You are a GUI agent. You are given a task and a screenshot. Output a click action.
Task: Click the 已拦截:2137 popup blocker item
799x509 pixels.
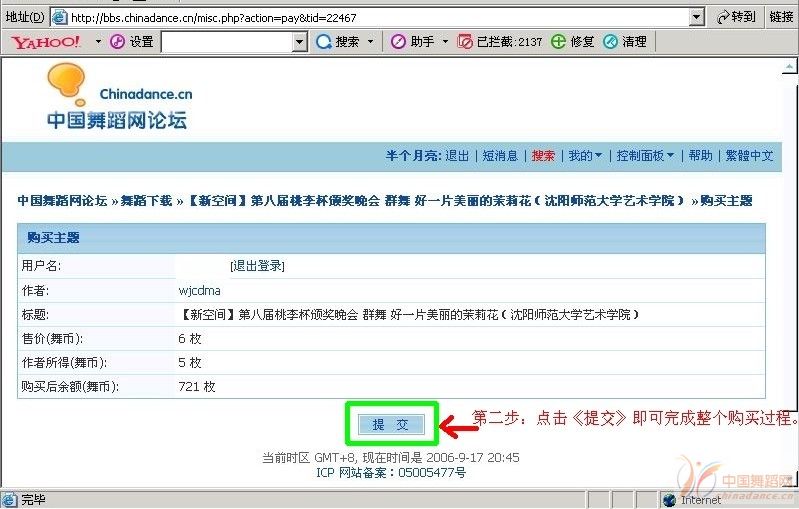(x=499, y=41)
